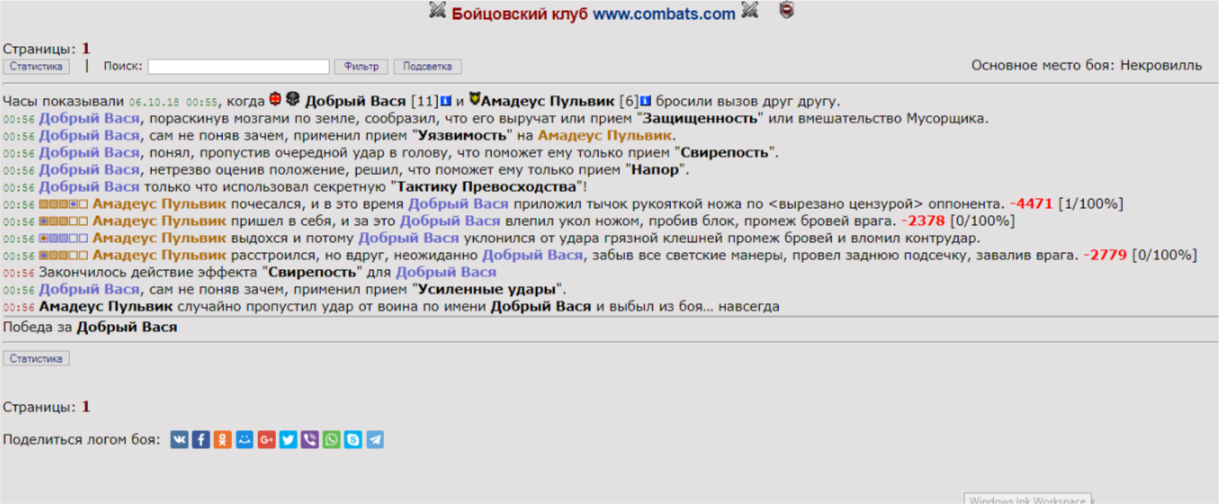Focus the Поиск search field
The image size is (1219, 504).
point(239,67)
